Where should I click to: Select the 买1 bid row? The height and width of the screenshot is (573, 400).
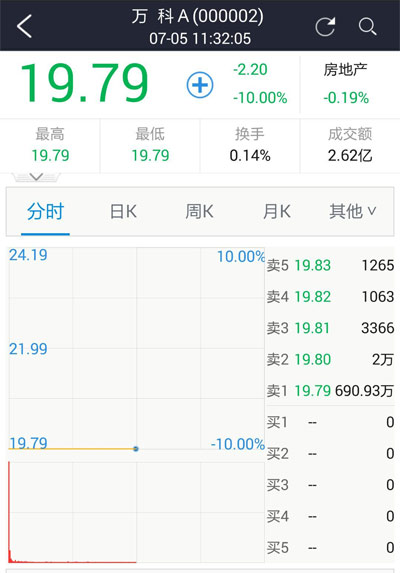330,422
